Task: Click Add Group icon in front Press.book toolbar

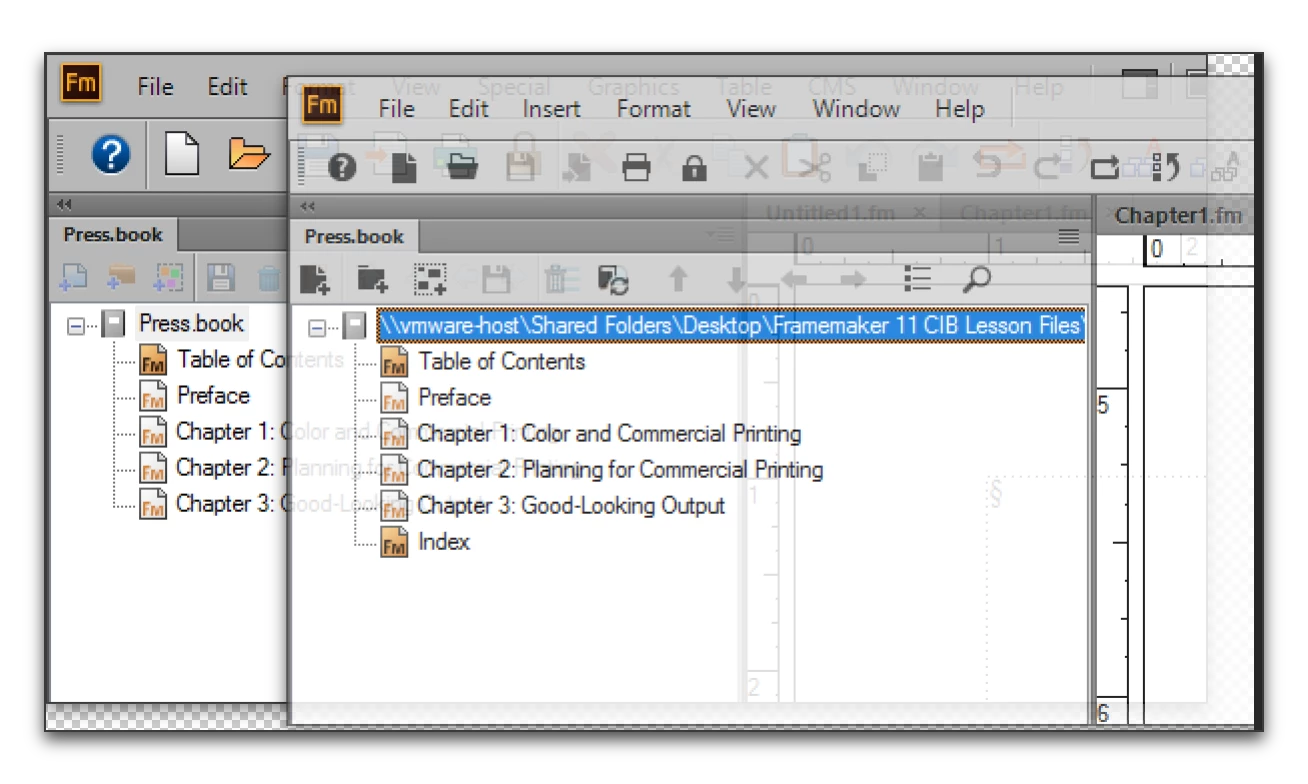Action: tap(430, 279)
